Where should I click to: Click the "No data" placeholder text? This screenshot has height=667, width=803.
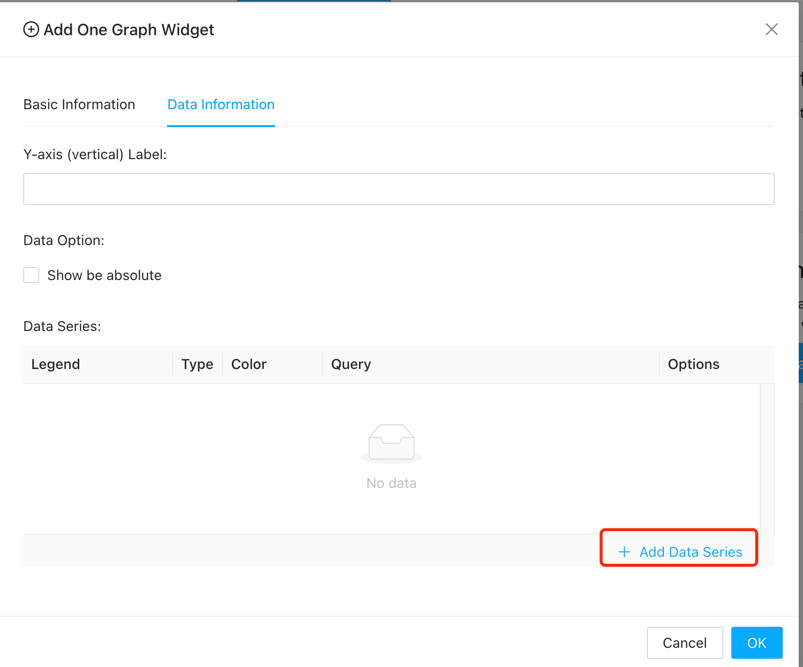click(391, 483)
